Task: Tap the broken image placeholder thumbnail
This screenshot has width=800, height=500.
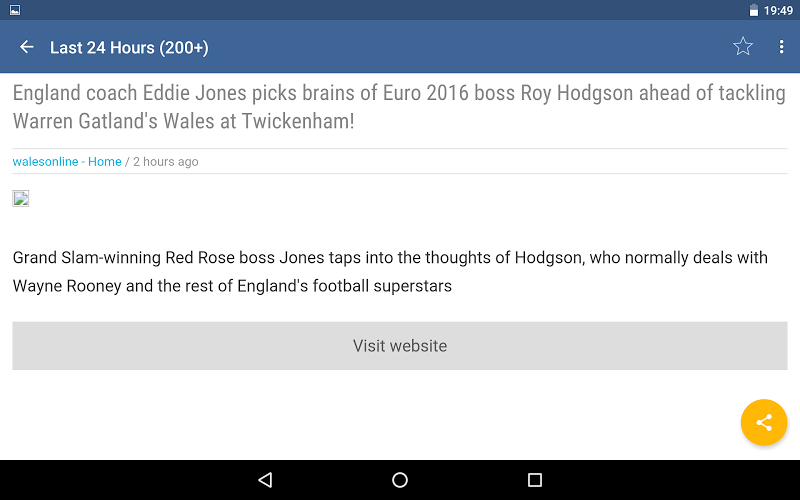Action: [x=21, y=198]
